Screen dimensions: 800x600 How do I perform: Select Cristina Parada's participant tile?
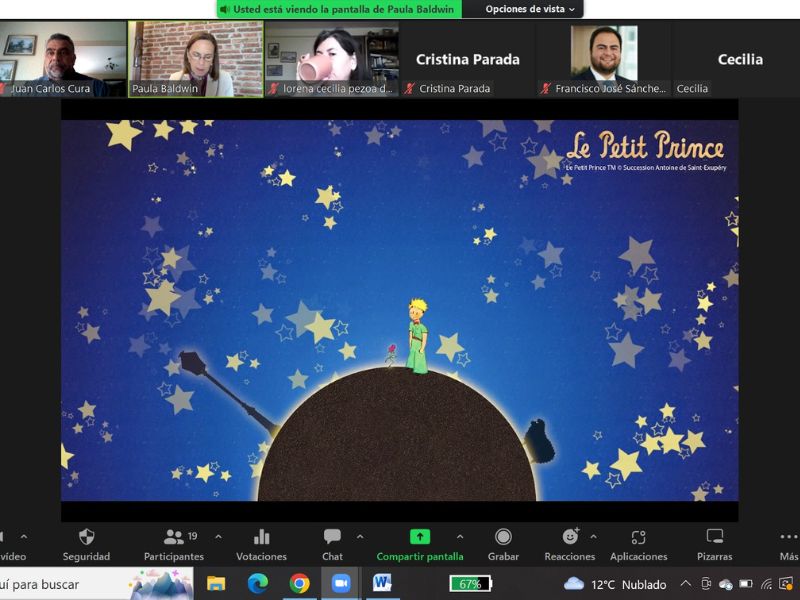point(467,59)
